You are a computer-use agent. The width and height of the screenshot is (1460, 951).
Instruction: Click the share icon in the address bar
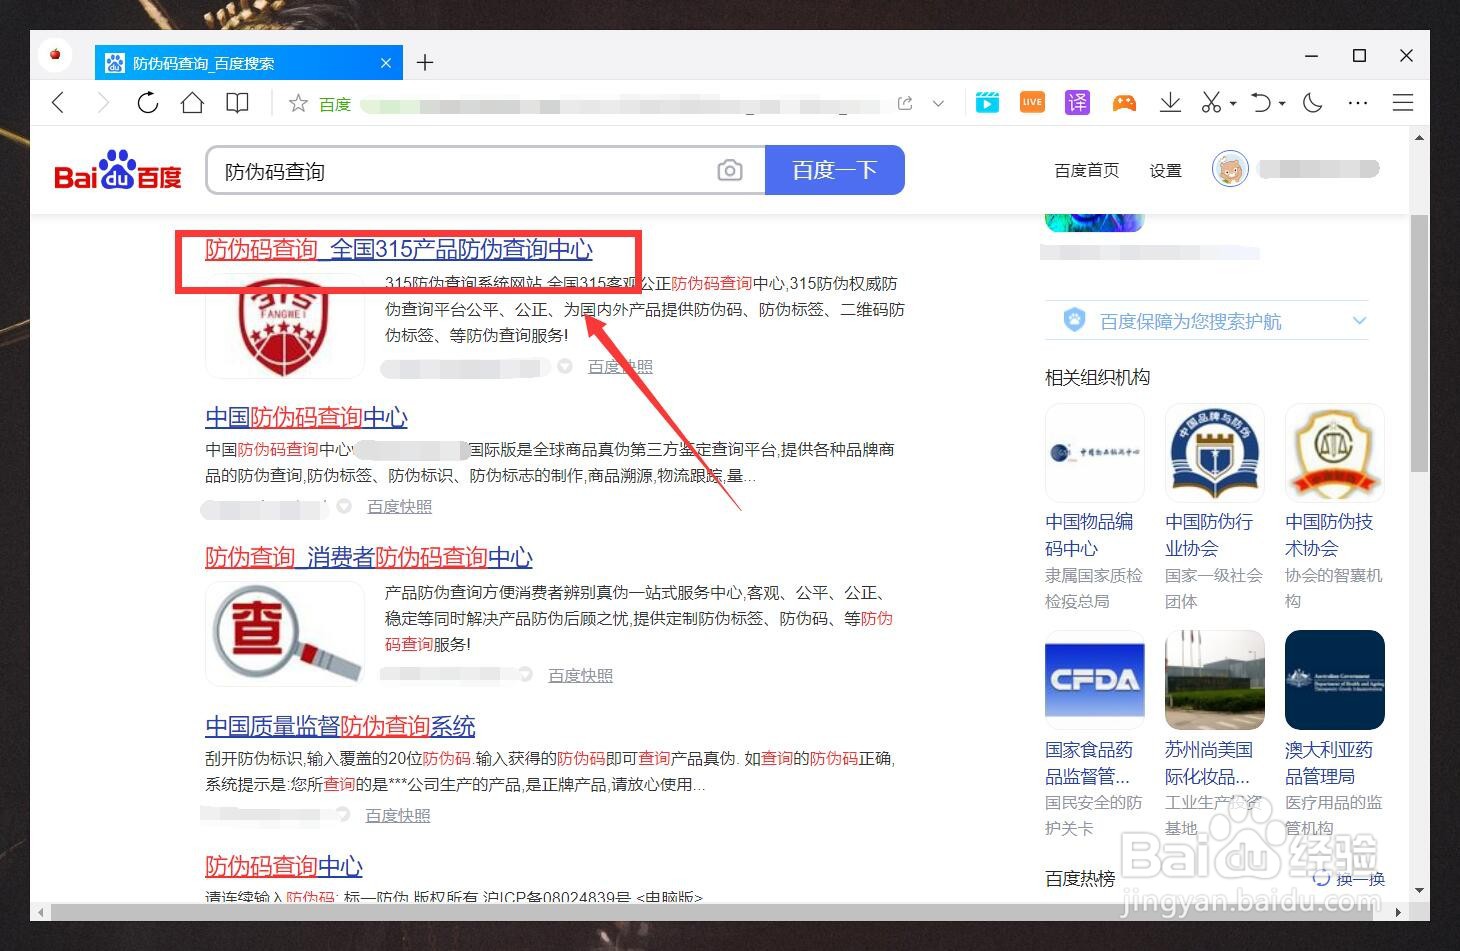[905, 103]
